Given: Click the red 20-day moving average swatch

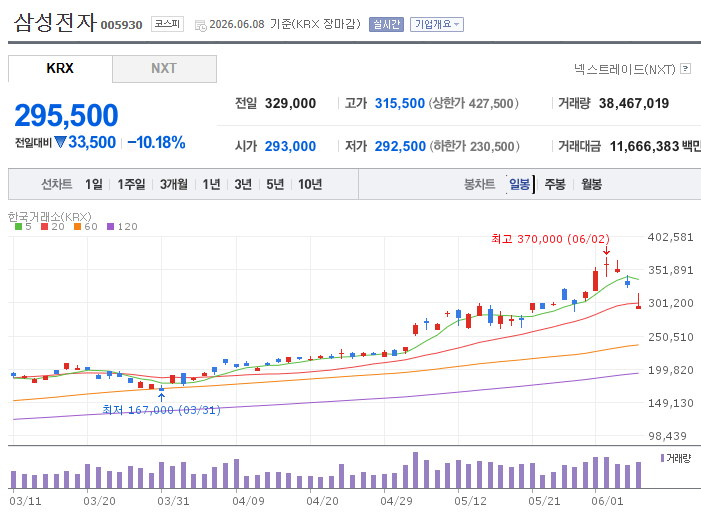Looking at the screenshot, I should 44,227.
